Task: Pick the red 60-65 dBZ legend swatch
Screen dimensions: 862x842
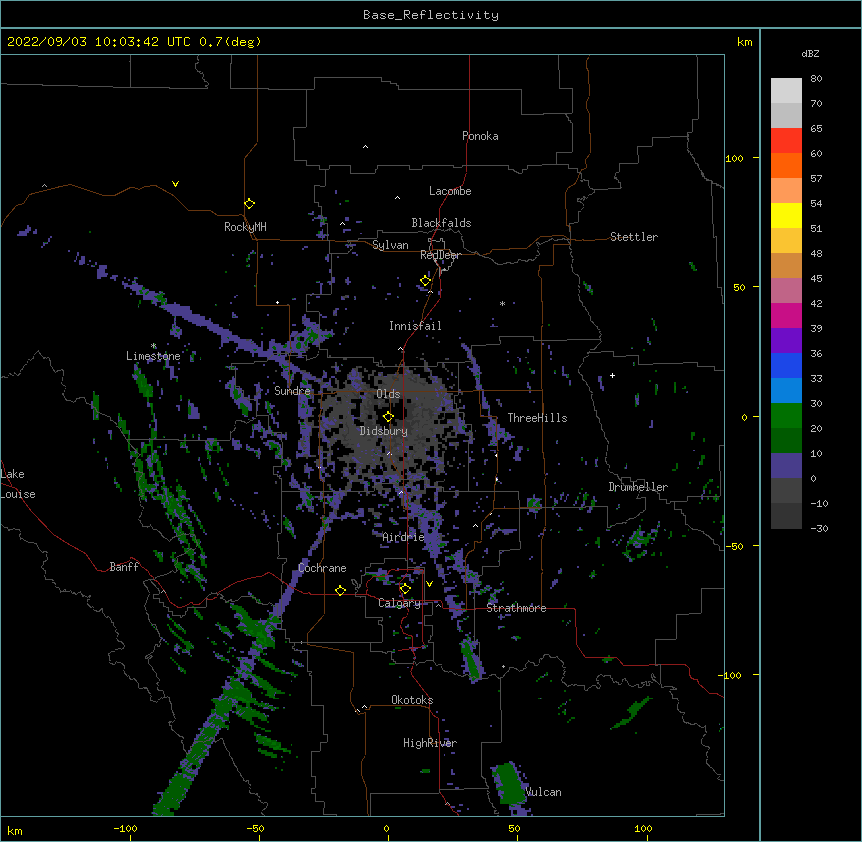Action: click(786, 140)
